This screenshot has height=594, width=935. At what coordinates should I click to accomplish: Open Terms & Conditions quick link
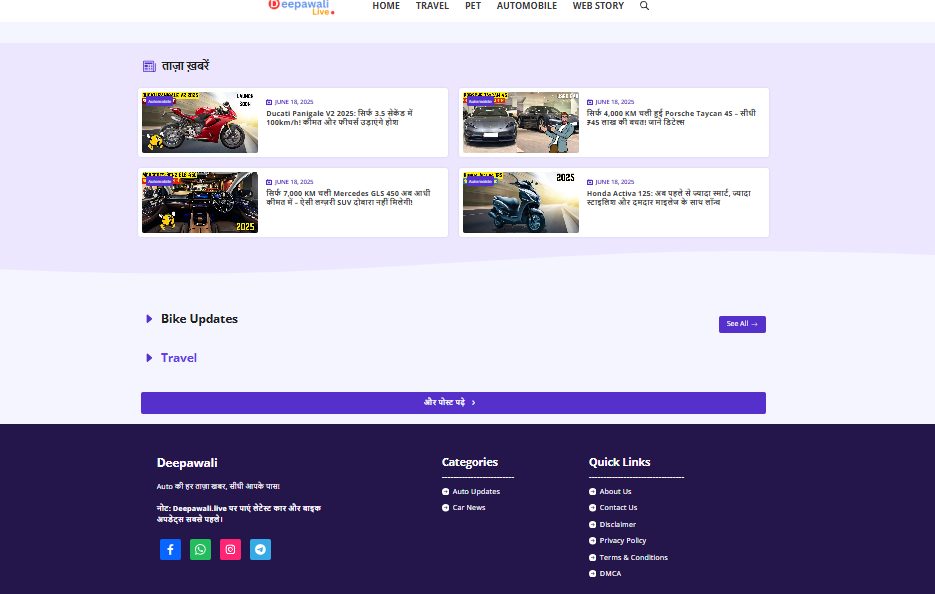point(633,558)
